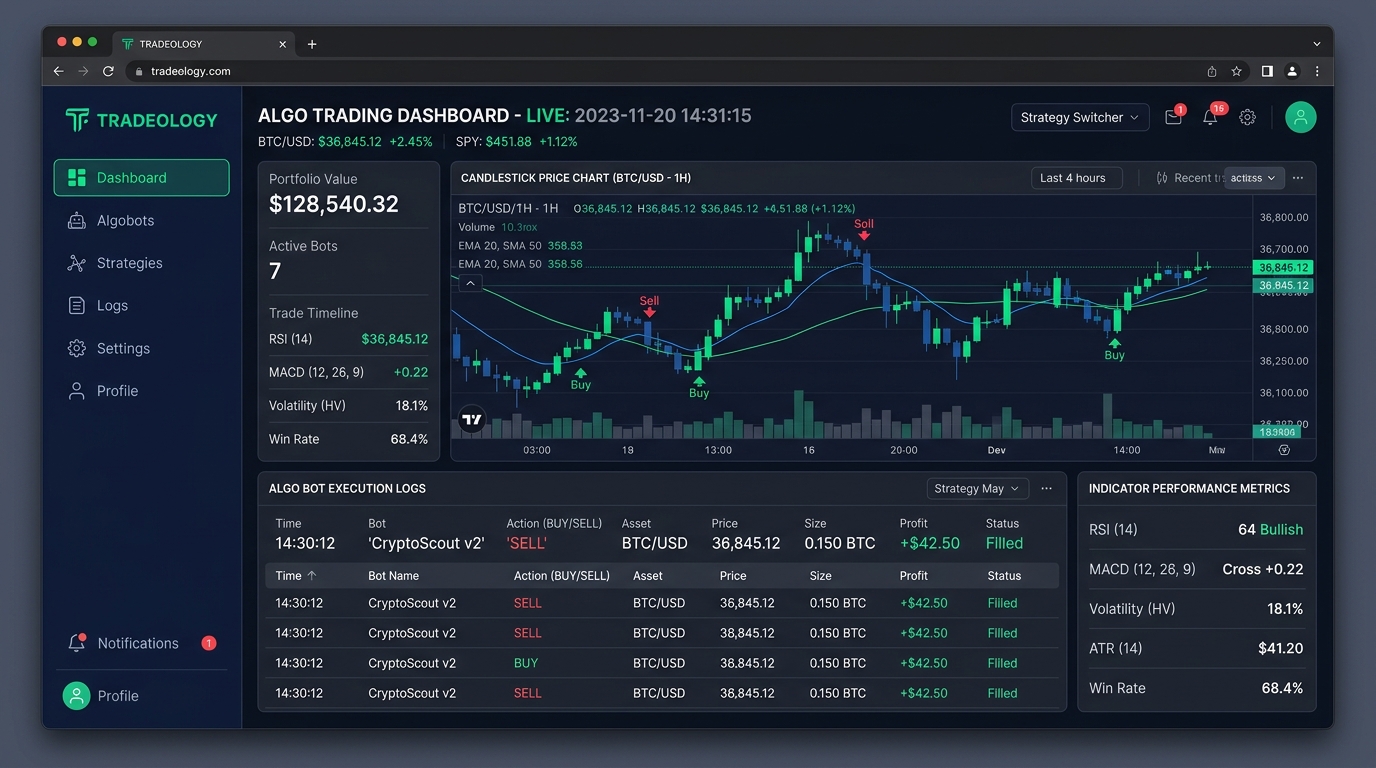Click the Profile person icon below Settings

[x=76, y=391]
